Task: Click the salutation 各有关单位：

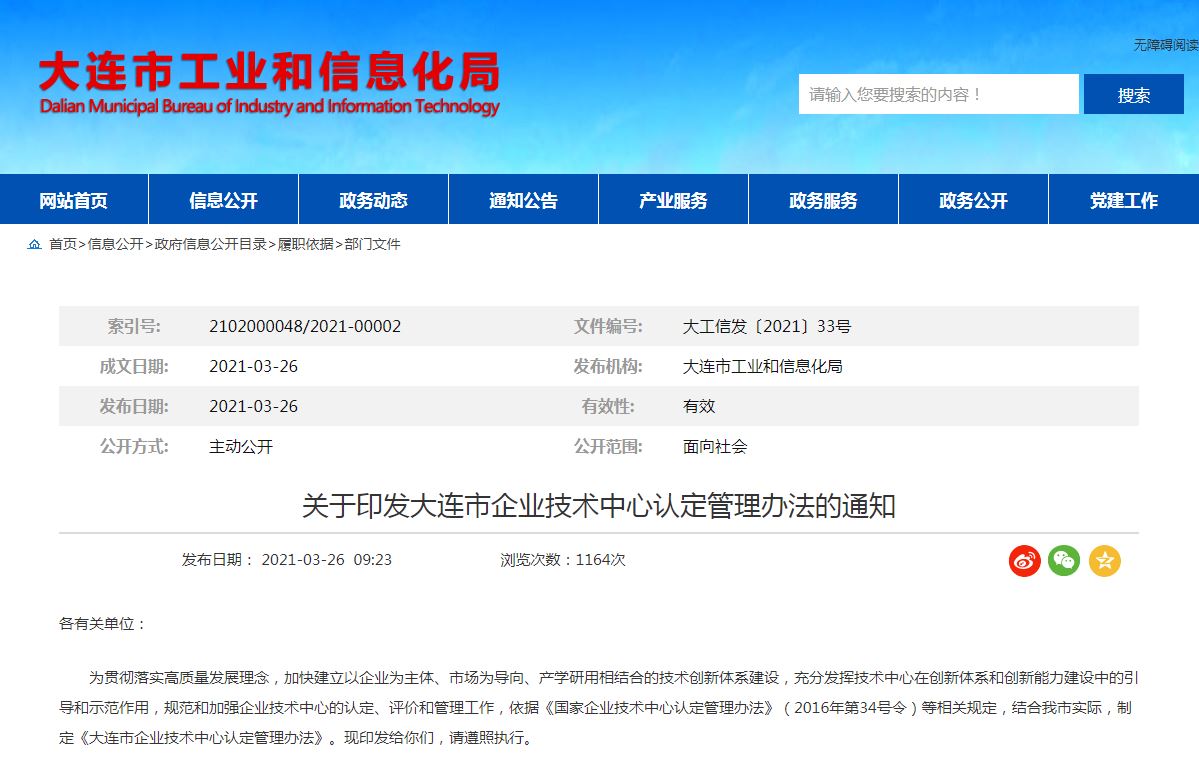Action: tap(102, 623)
